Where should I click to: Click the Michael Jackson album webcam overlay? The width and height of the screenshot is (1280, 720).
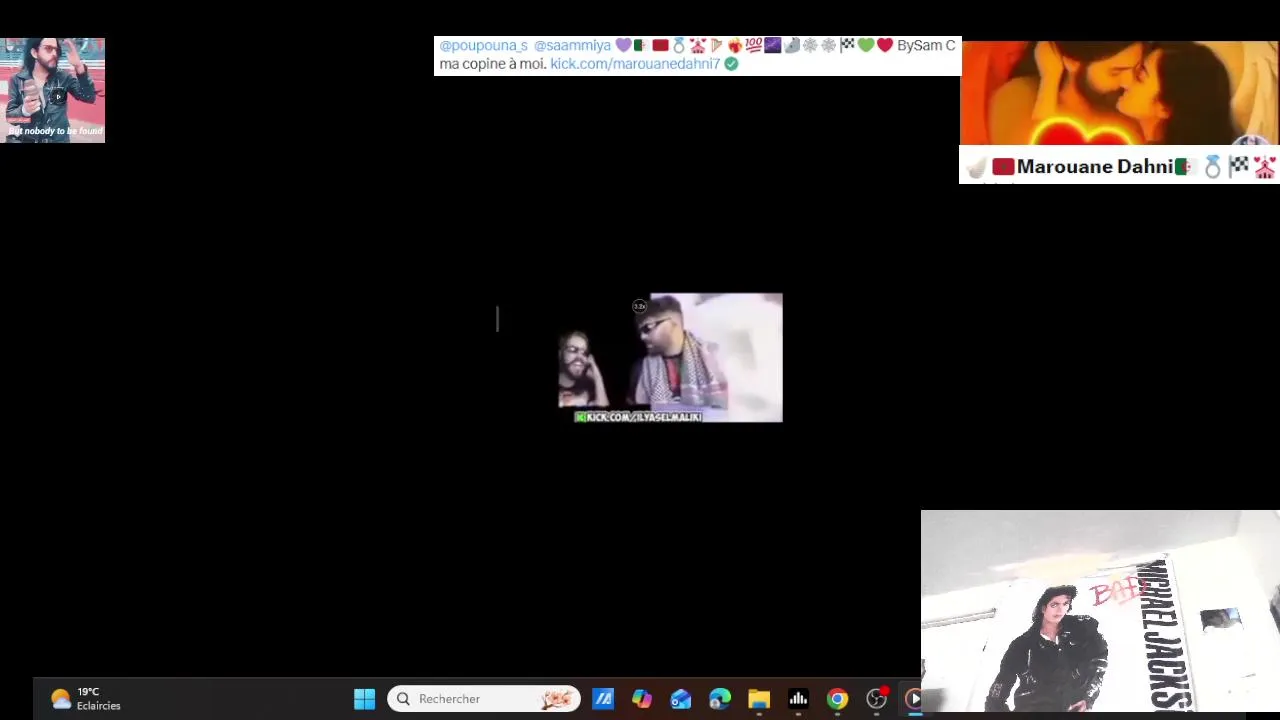1100,611
